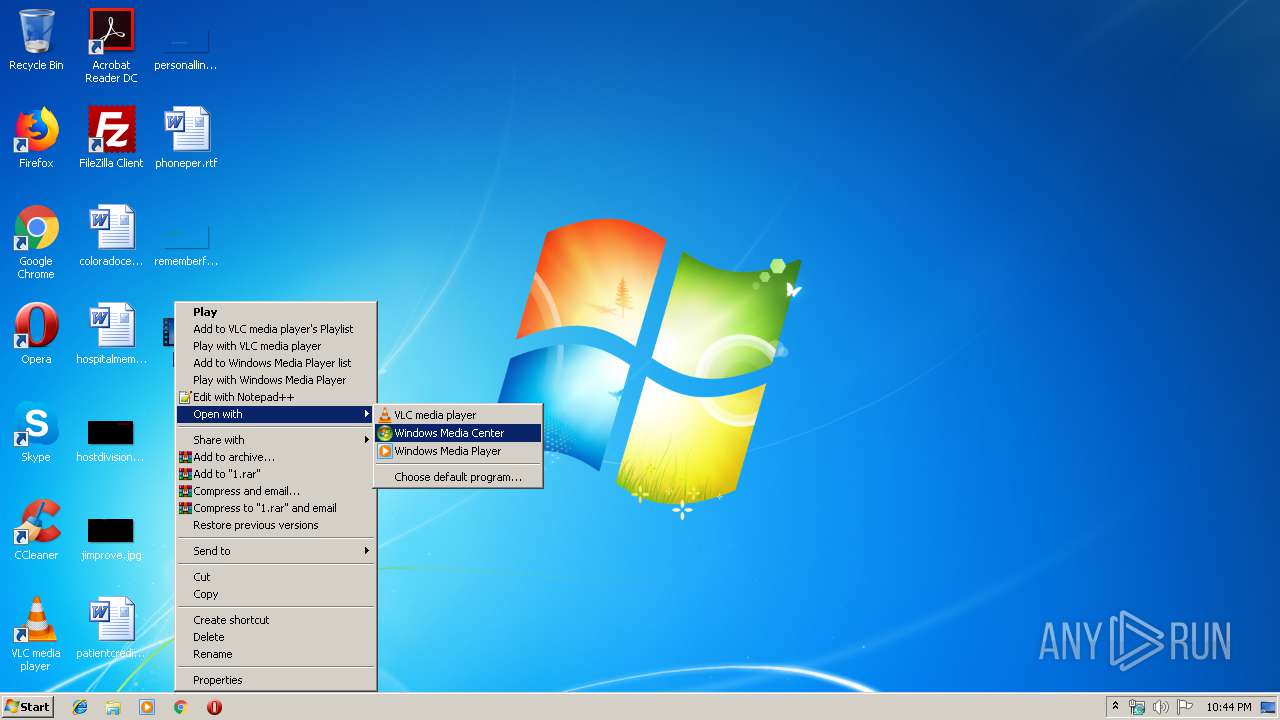Screen dimensions: 1280x720
Task: Choose Add to Windows Media Player list
Action: pyautogui.click(x=276, y=363)
